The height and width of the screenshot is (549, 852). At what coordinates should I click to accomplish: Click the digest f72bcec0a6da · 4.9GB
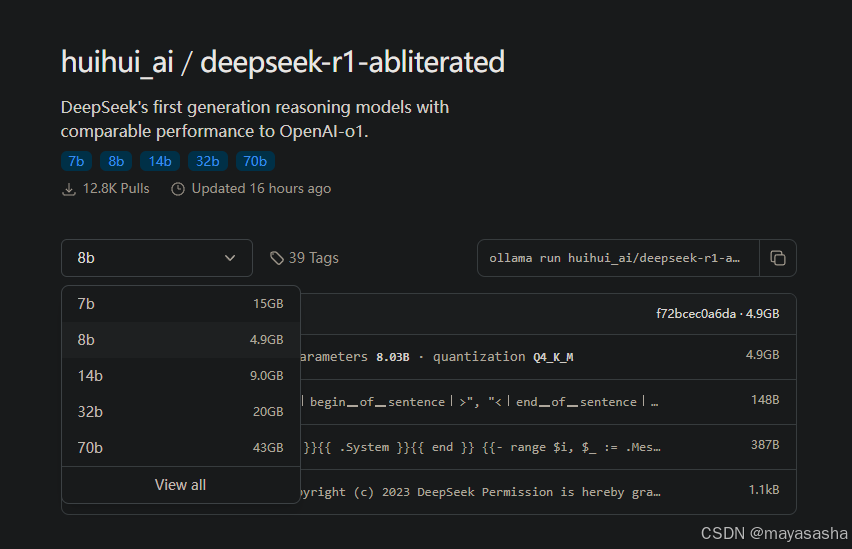click(x=718, y=314)
